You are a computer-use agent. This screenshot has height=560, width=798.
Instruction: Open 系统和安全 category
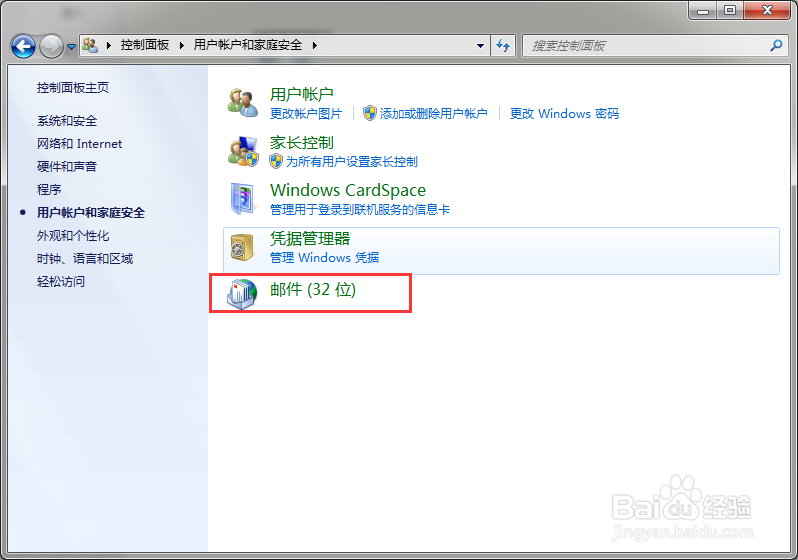coord(67,121)
